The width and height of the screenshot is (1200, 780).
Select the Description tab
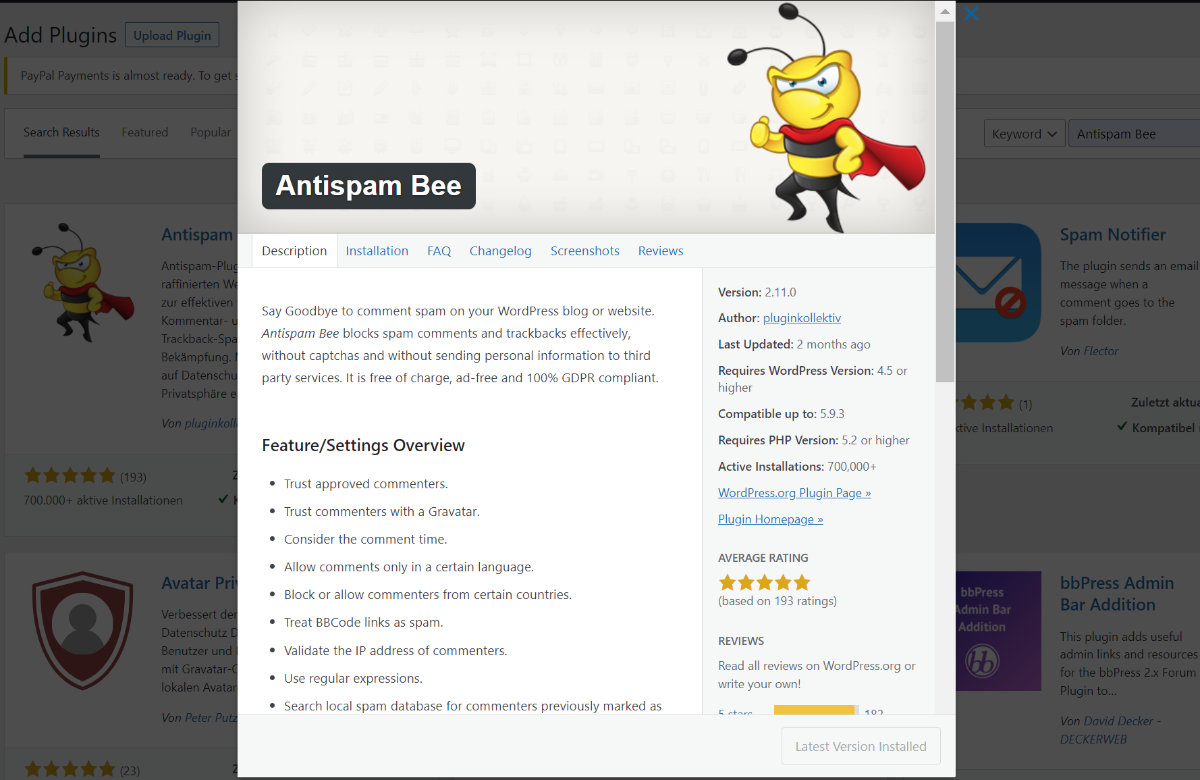point(294,251)
